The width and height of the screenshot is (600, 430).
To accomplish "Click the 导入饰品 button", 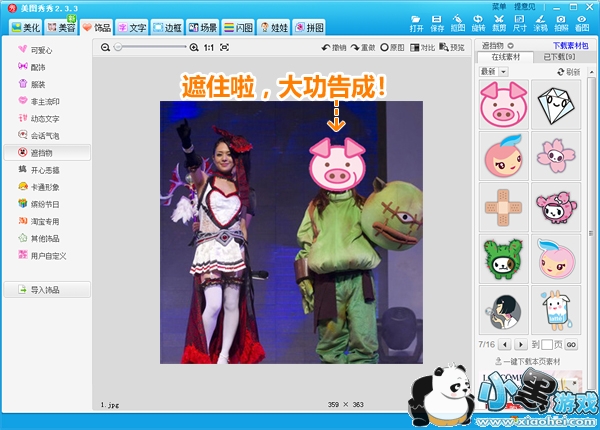I will (x=46, y=290).
